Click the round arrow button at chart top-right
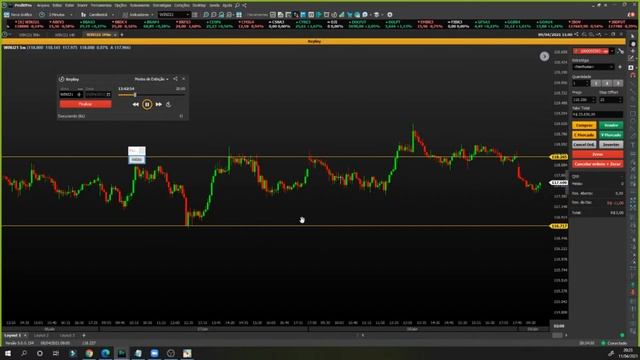The width and height of the screenshot is (640, 360). [544, 56]
